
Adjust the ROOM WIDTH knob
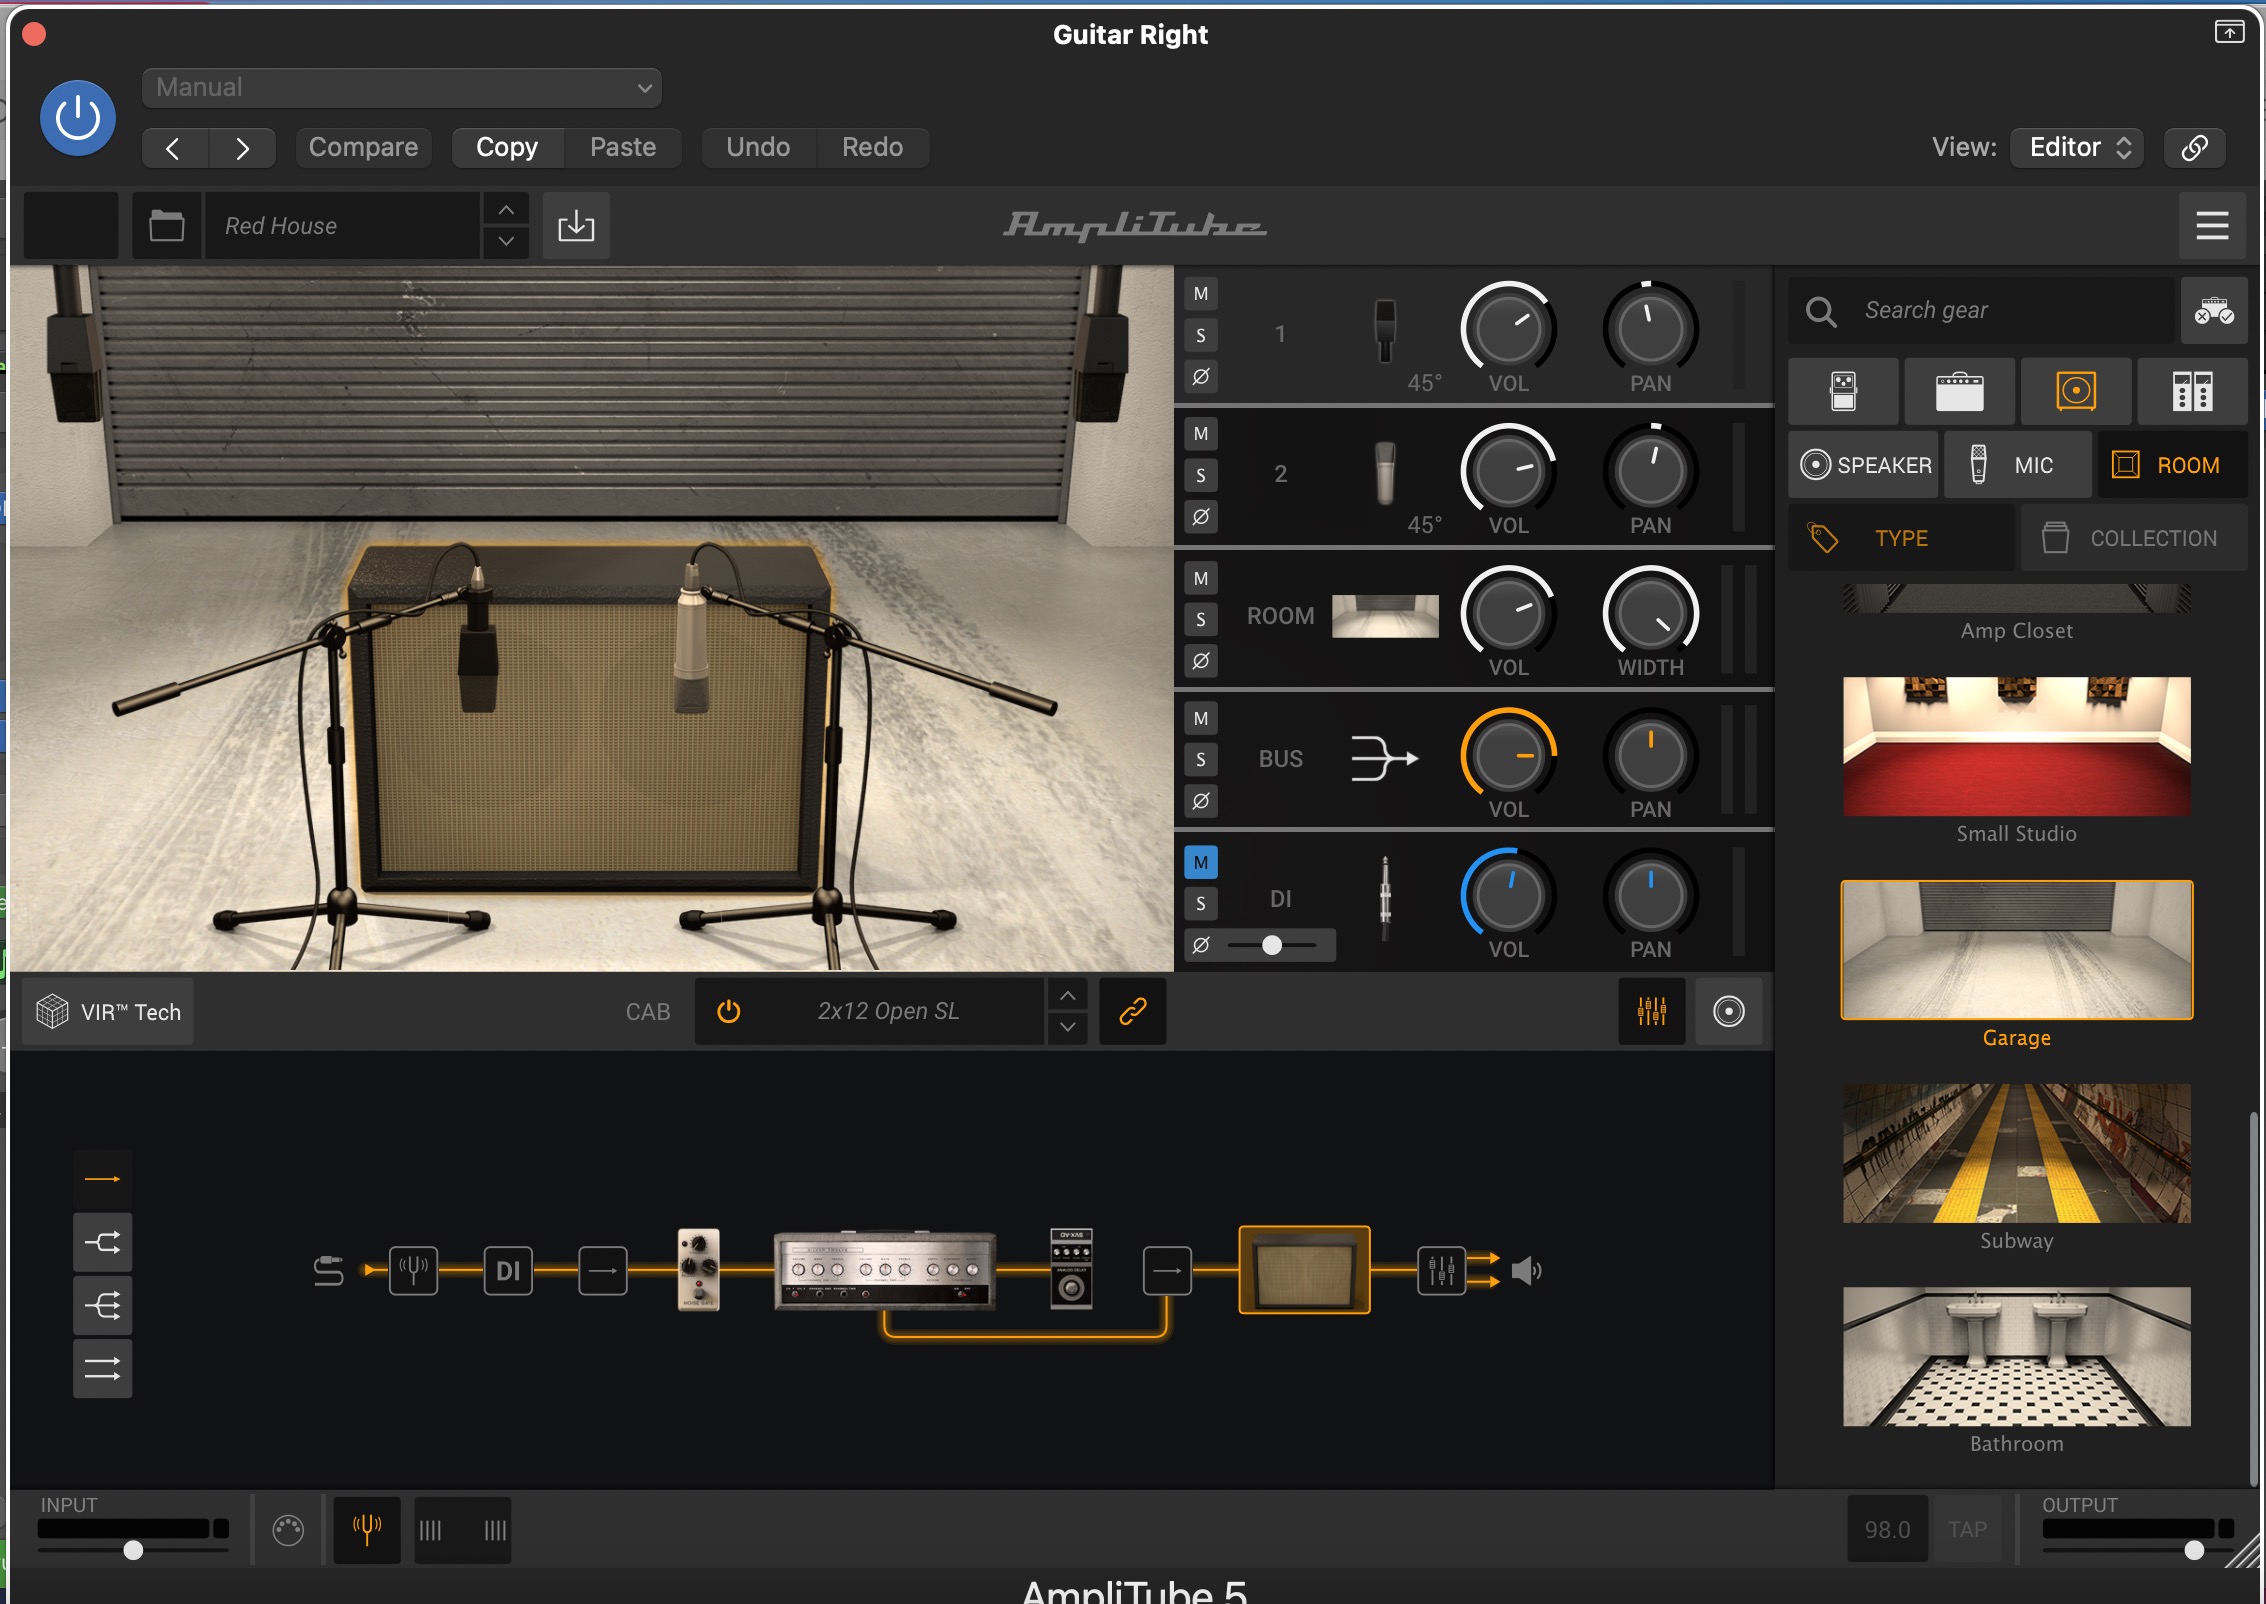[1650, 613]
